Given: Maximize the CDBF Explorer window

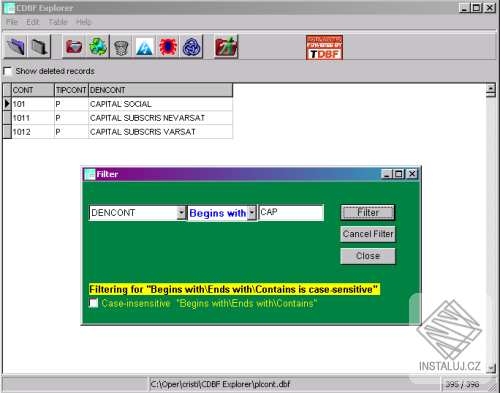Looking at the screenshot, I should click(x=476, y=8).
